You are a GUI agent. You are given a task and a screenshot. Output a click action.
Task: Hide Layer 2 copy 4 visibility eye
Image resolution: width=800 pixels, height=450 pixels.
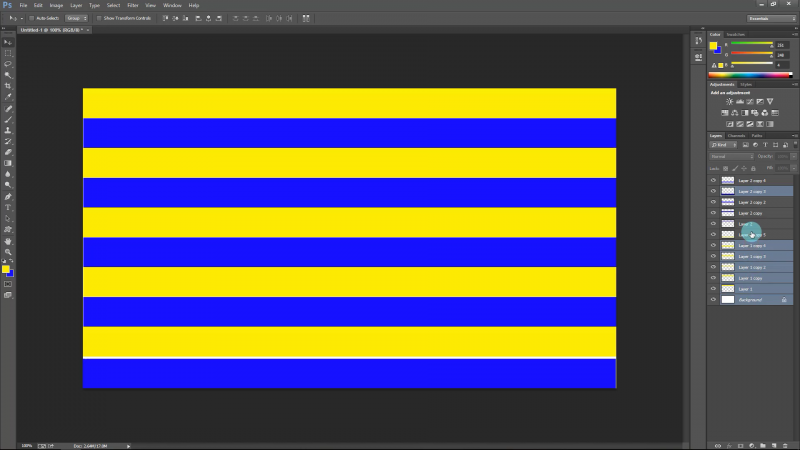(x=713, y=180)
